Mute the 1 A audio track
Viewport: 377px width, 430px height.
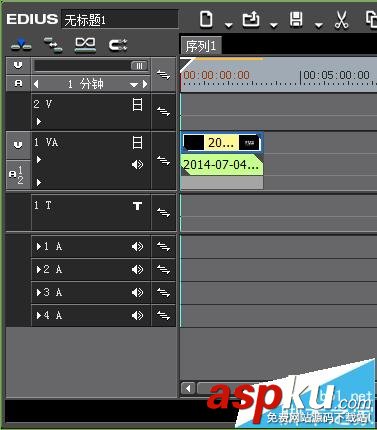137,247
